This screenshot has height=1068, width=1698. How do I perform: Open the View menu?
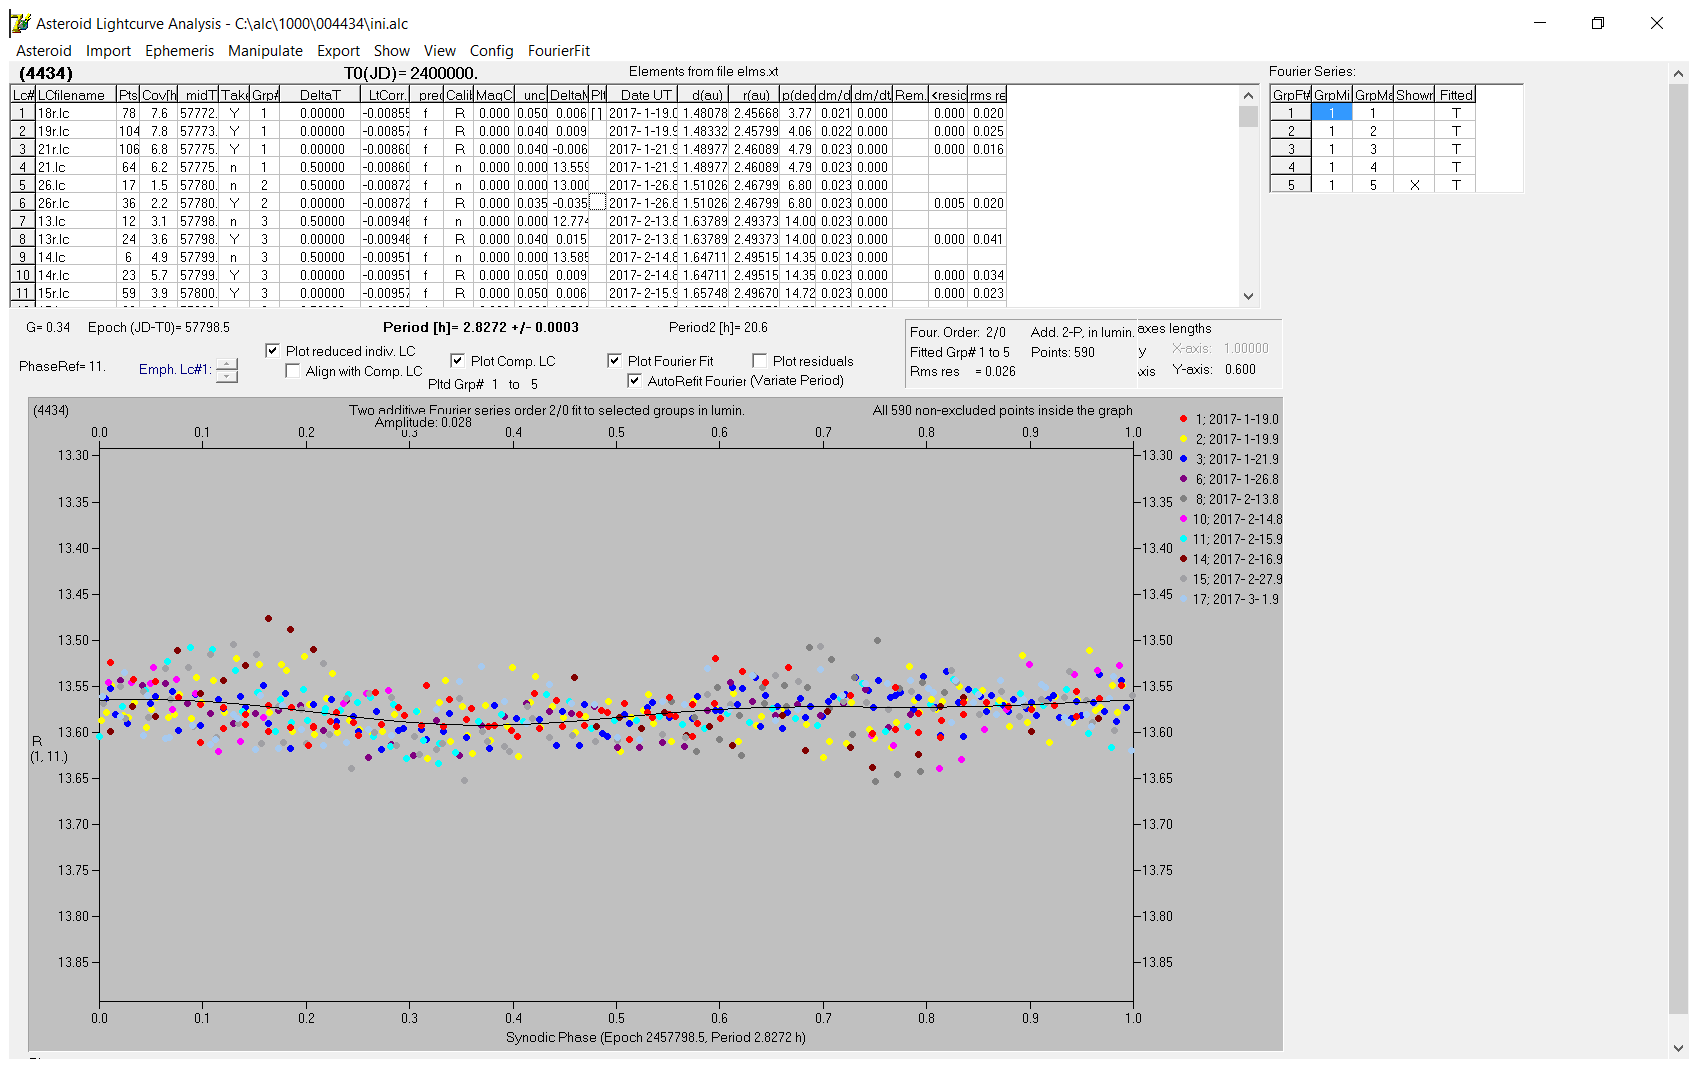click(x=439, y=51)
